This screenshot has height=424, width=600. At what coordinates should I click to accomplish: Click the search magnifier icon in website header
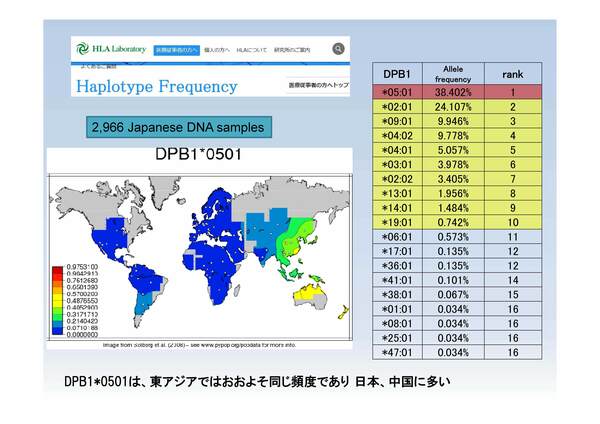340,48
